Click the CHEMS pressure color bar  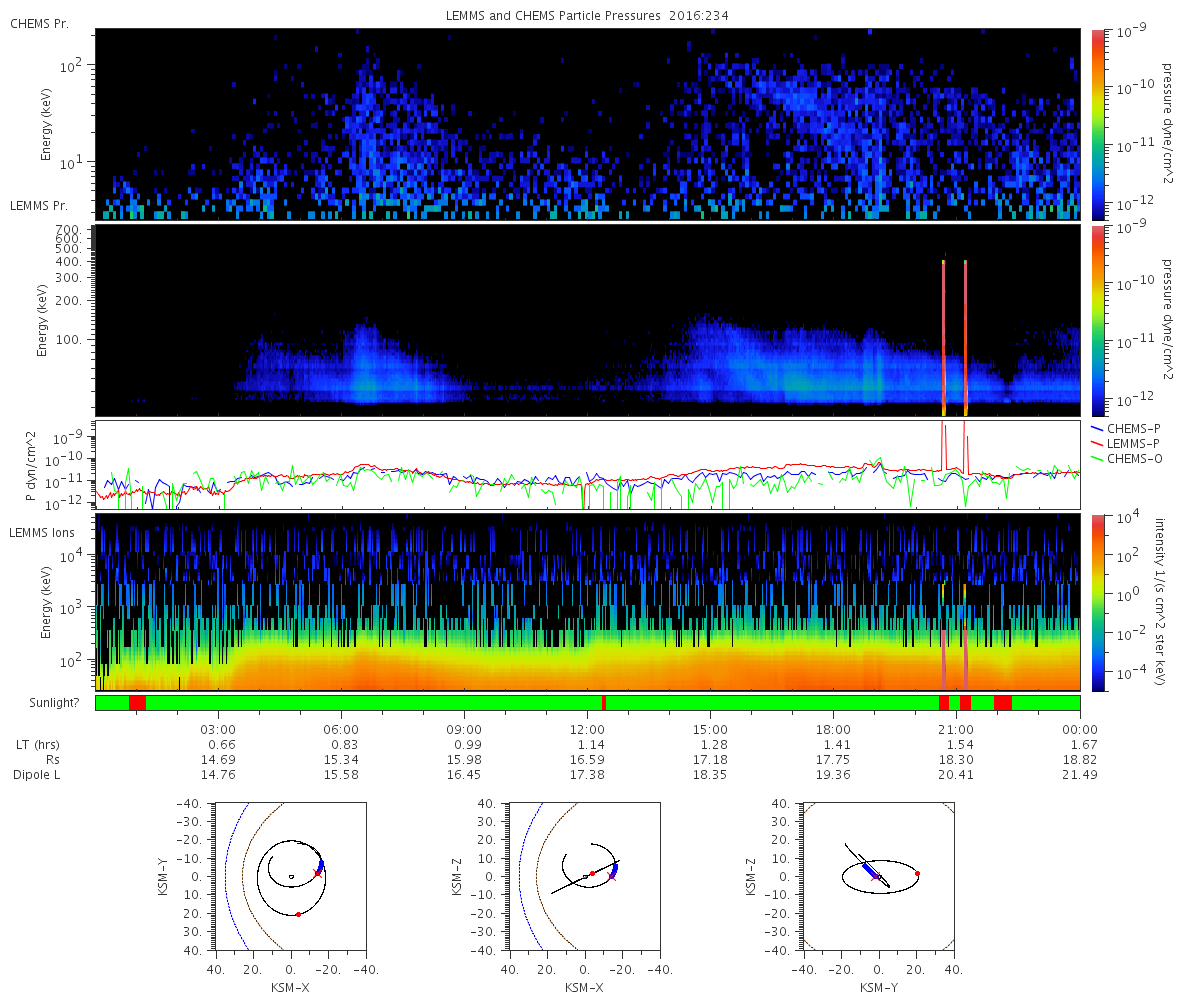coord(1098,124)
